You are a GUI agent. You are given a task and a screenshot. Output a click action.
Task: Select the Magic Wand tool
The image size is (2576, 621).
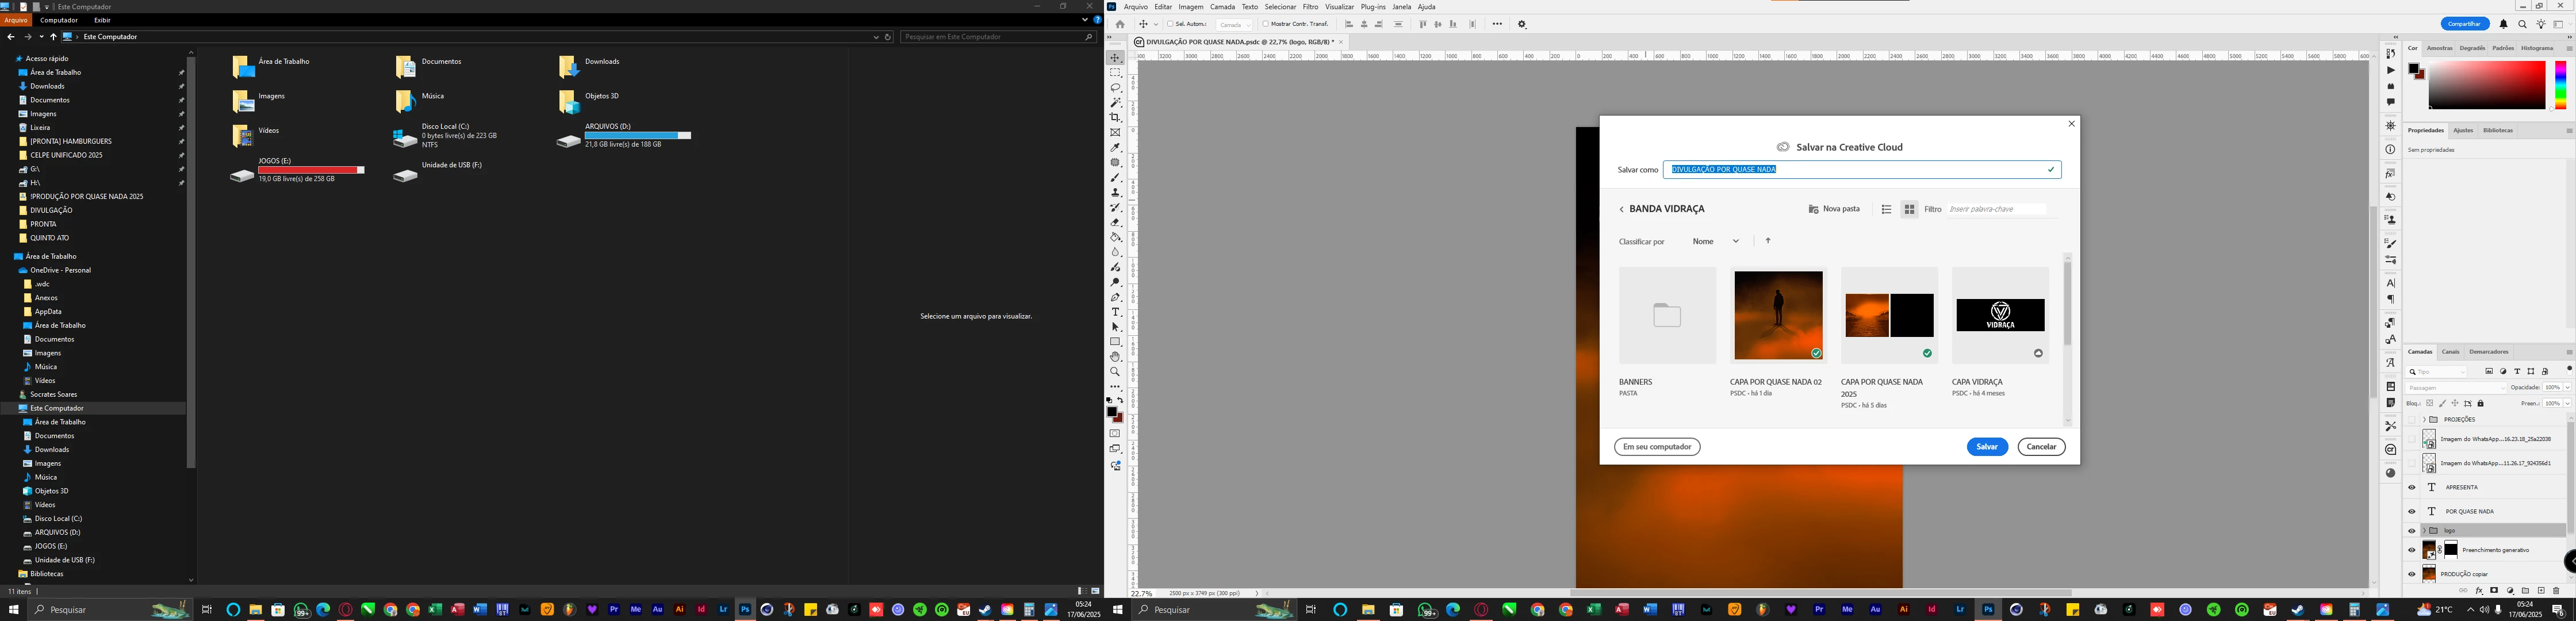1115,103
